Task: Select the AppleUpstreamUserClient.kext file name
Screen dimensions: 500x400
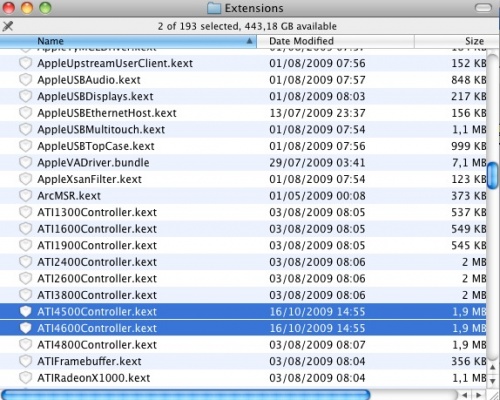Action: (115, 63)
